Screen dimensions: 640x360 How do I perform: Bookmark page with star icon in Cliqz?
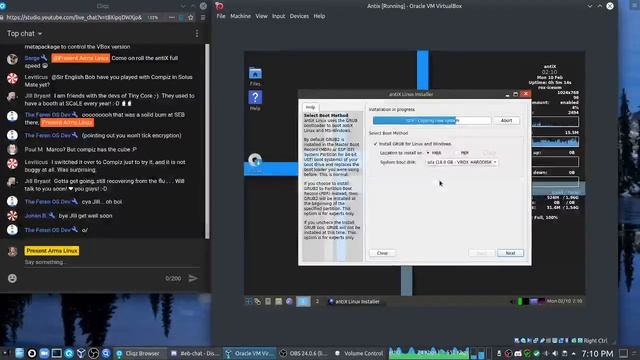[x=191, y=18]
